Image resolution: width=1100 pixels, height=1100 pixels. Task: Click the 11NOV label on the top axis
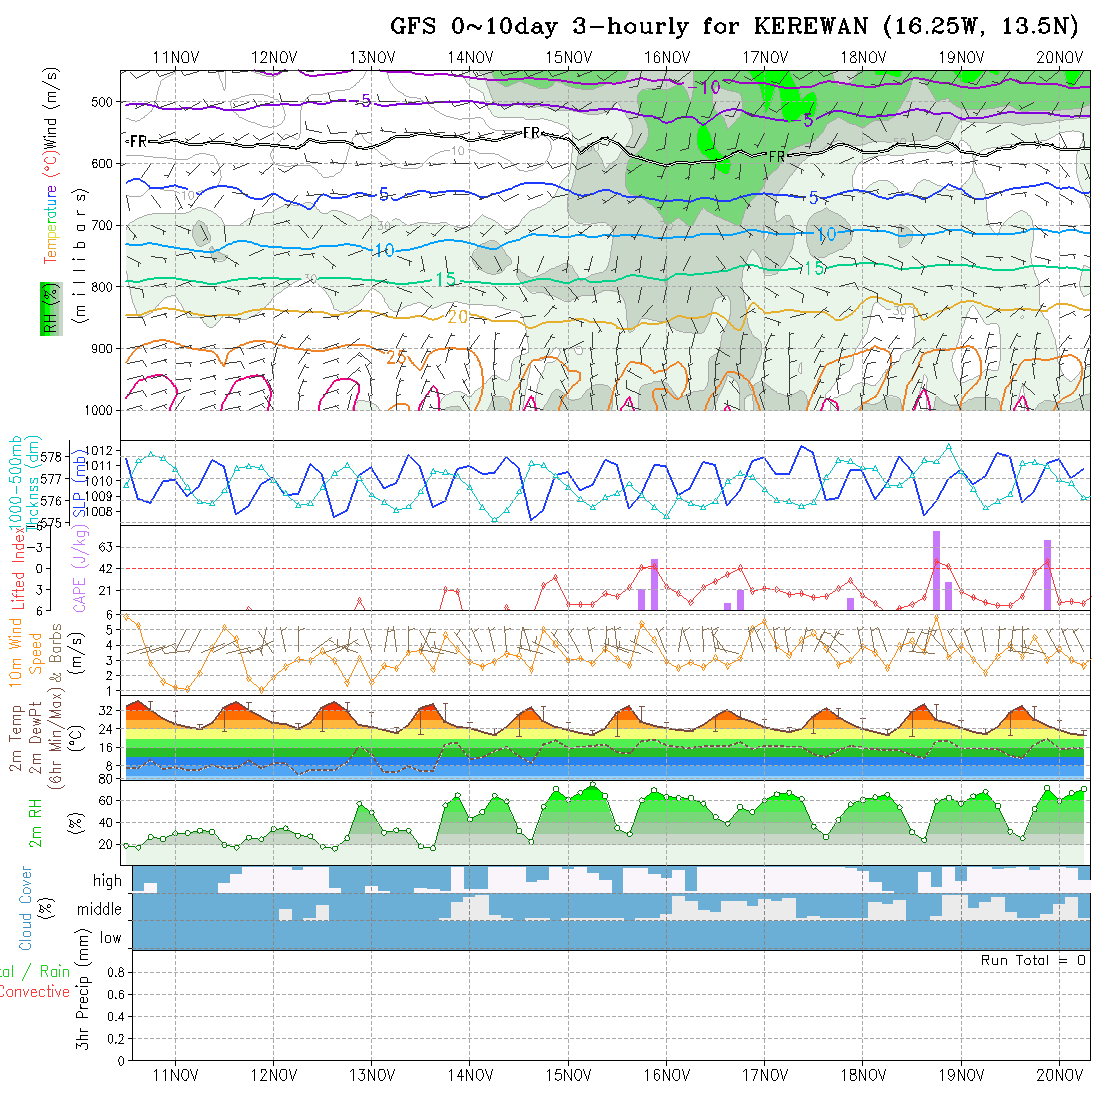point(176,57)
